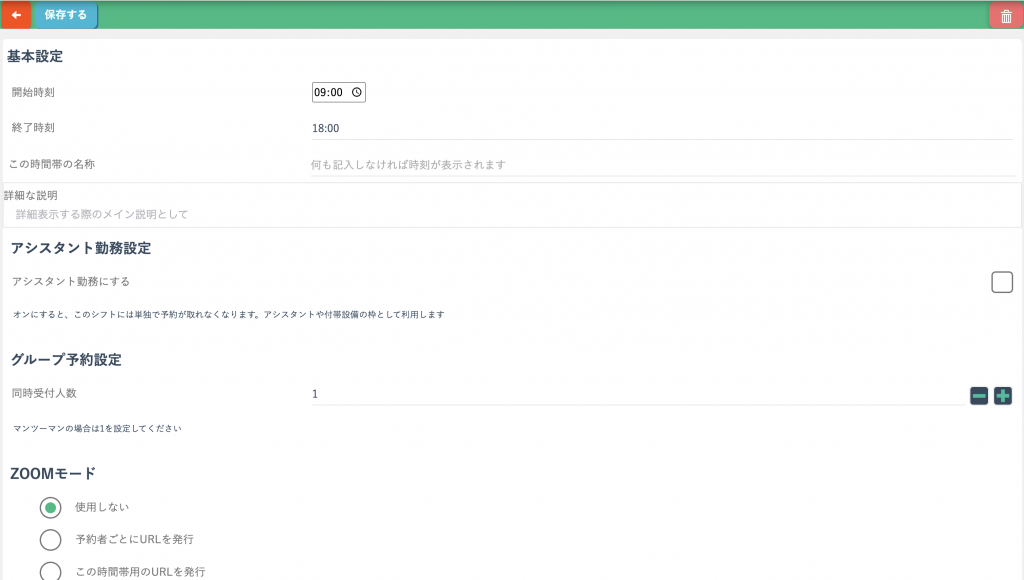Click the 終了時刻 field showing 18:00
Image resolution: width=1024 pixels, height=580 pixels.
660,128
